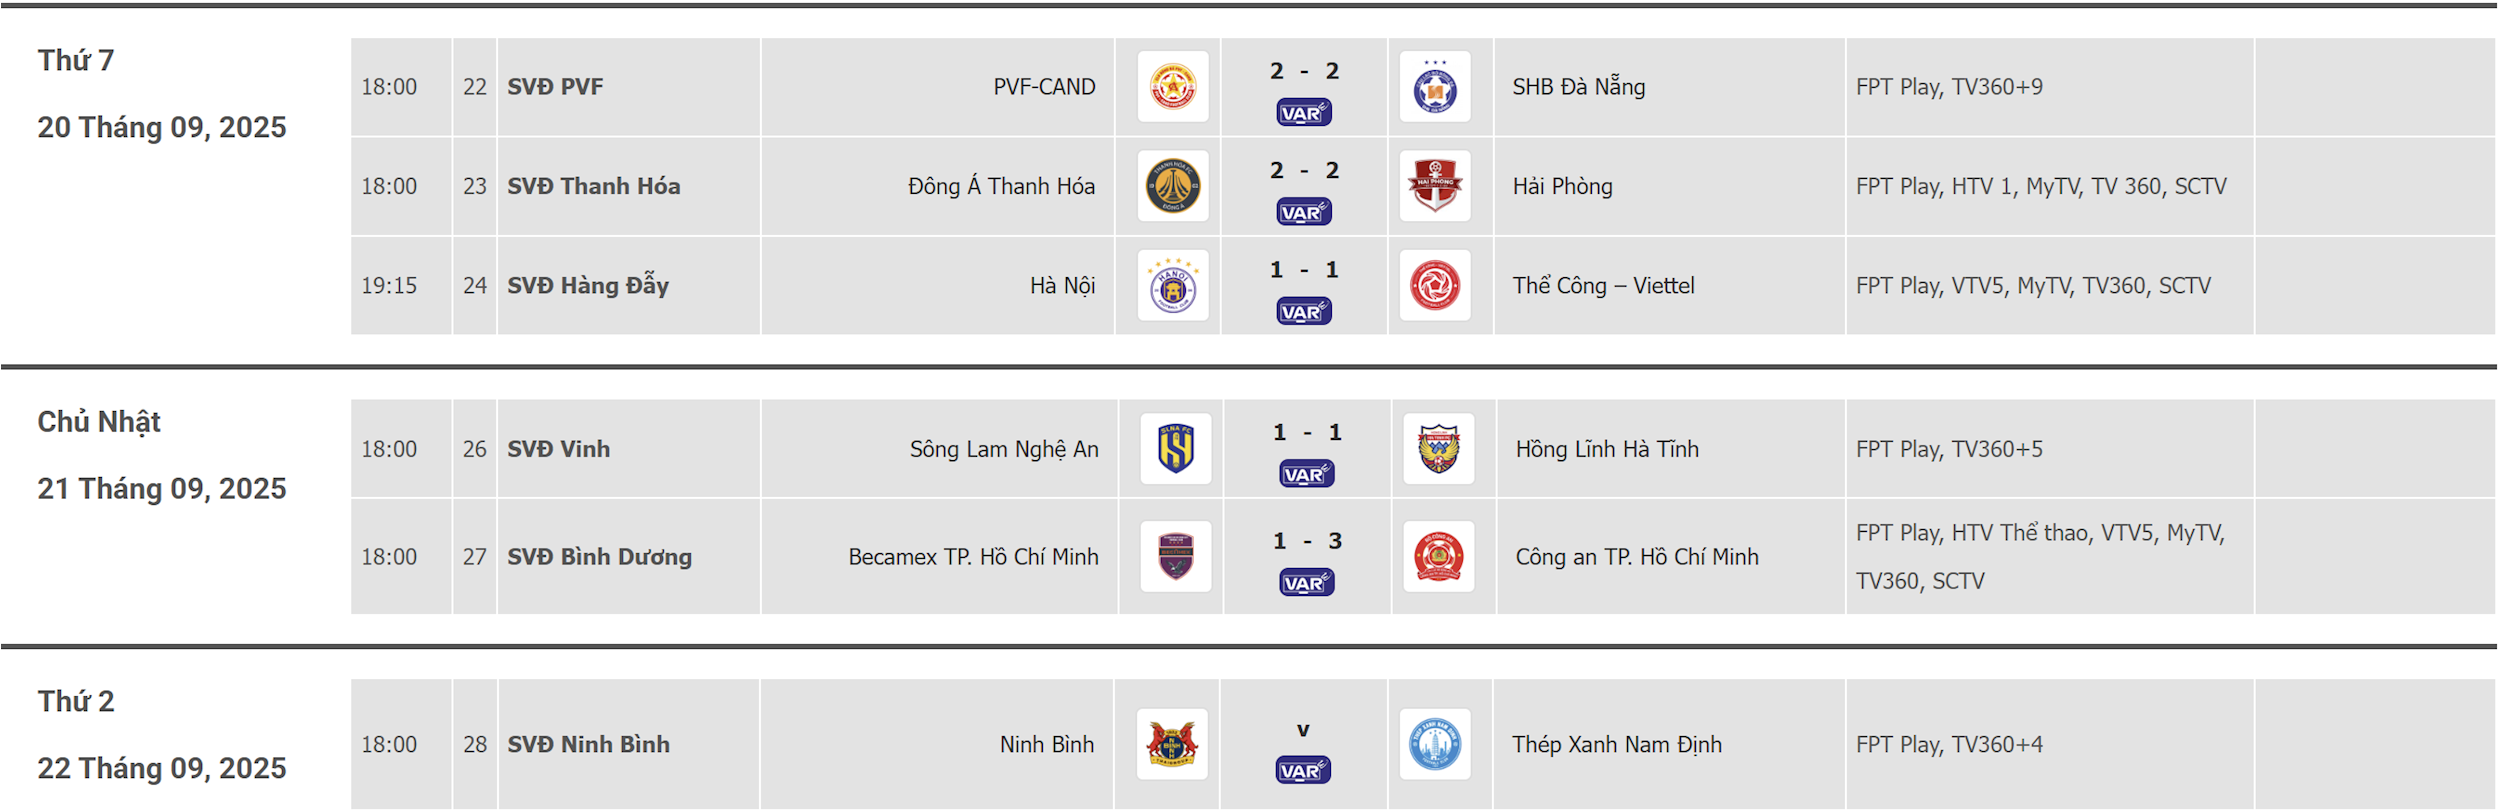
Task: Click VAR badge for match 22
Action: [1304, 113]
